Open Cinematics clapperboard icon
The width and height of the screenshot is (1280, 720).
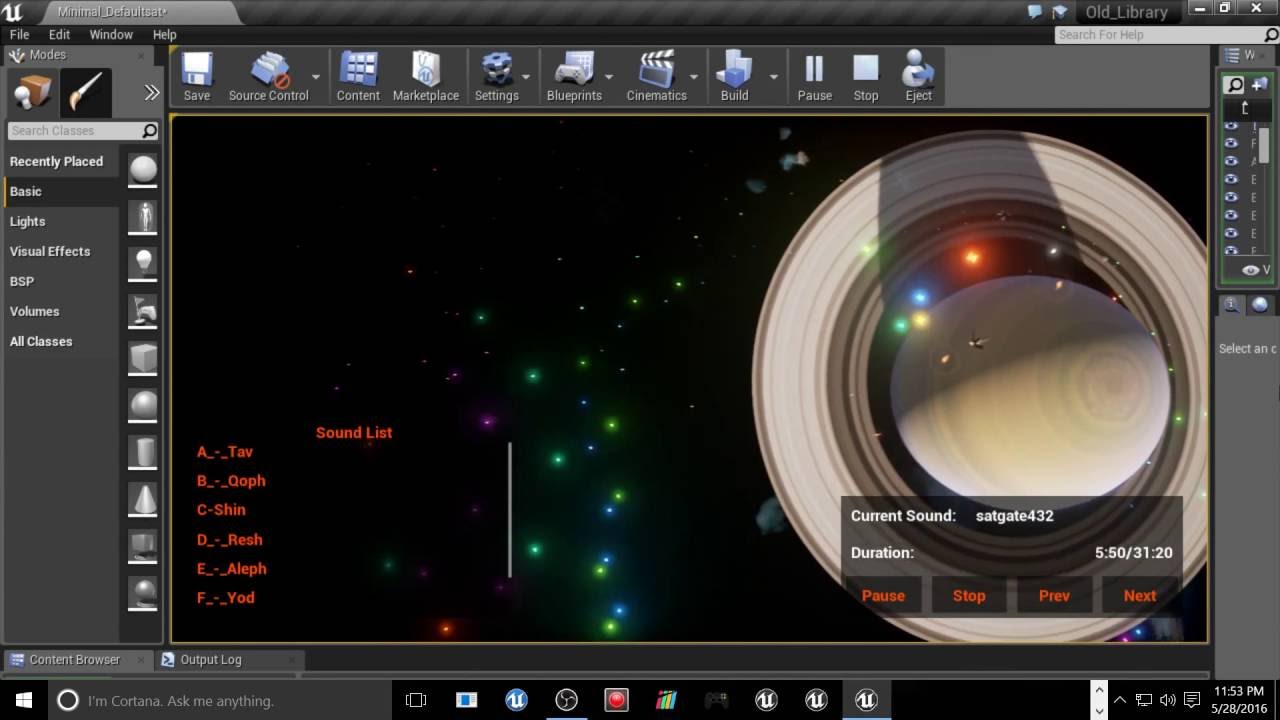[656, 78]
